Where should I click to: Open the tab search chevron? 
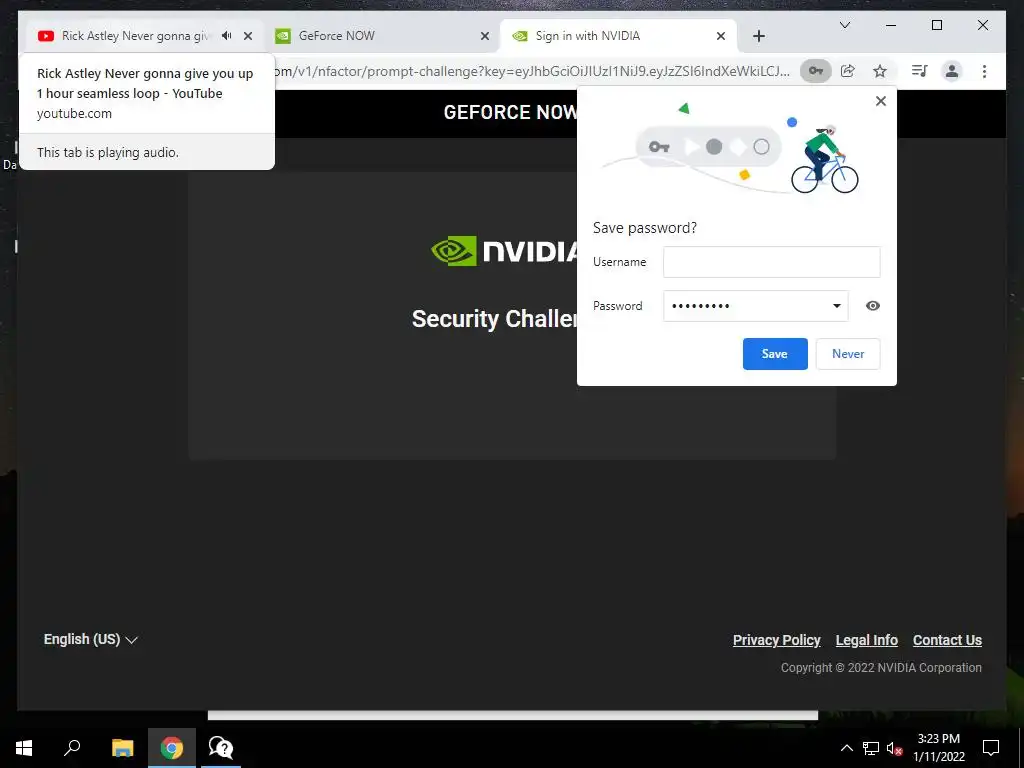844,25
